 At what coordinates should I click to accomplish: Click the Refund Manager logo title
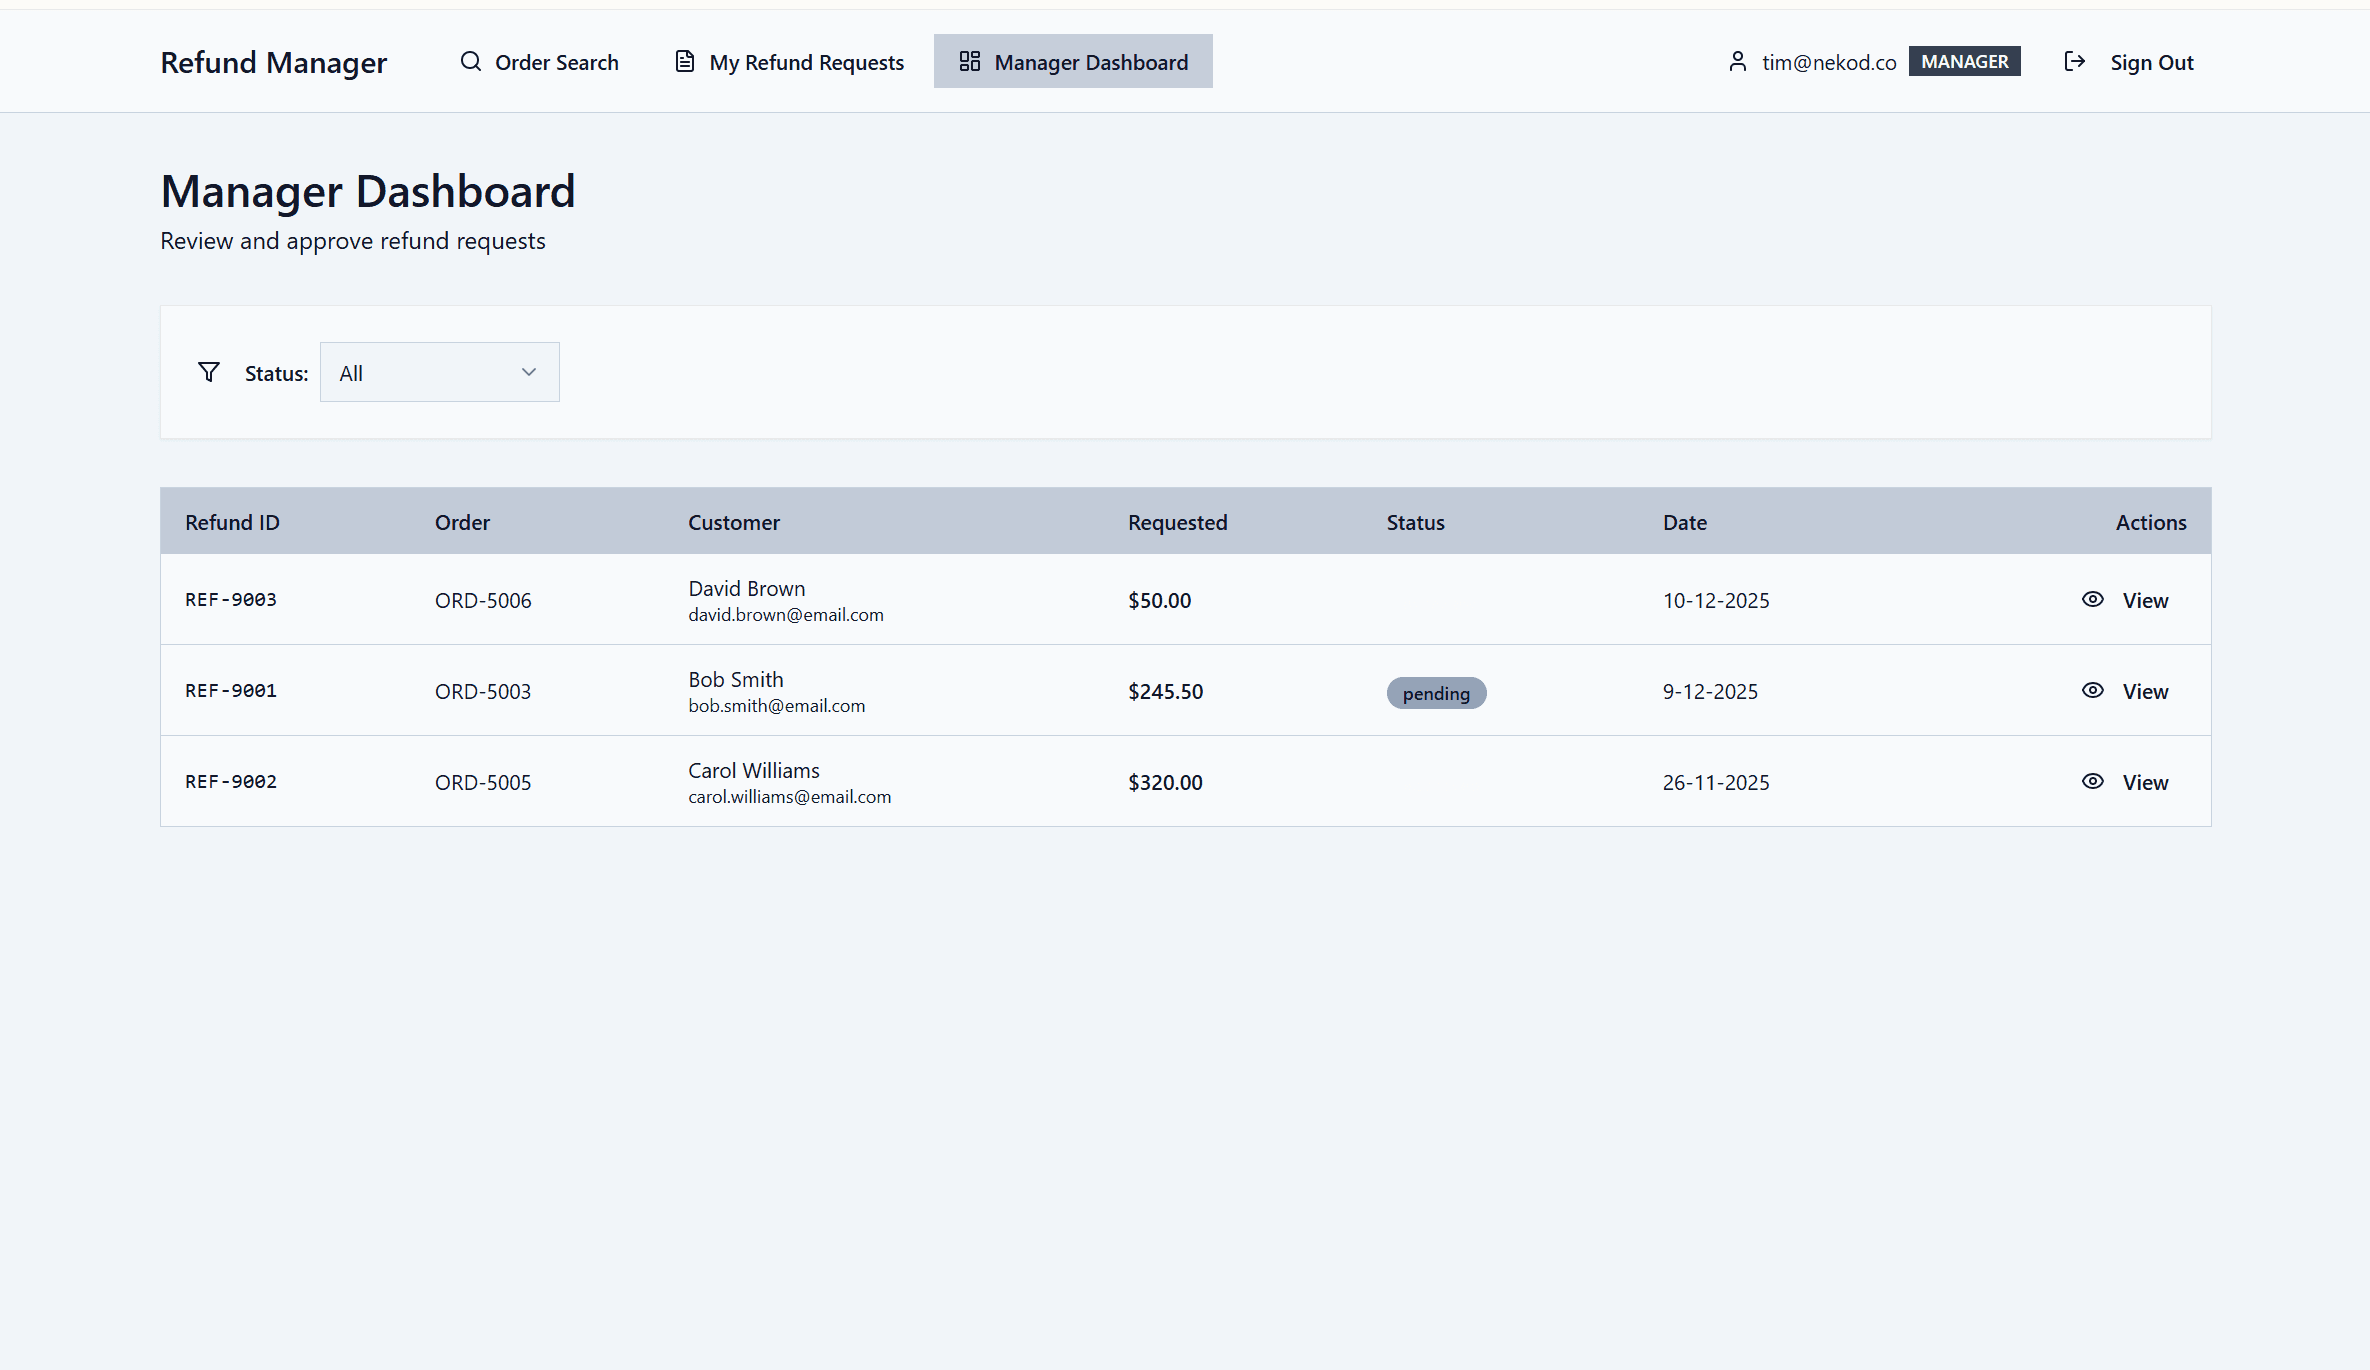(273, 62)
